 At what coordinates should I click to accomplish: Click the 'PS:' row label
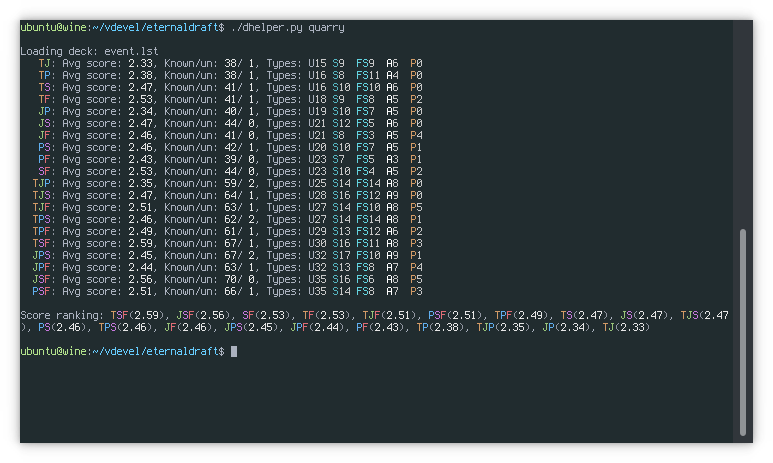47,147
